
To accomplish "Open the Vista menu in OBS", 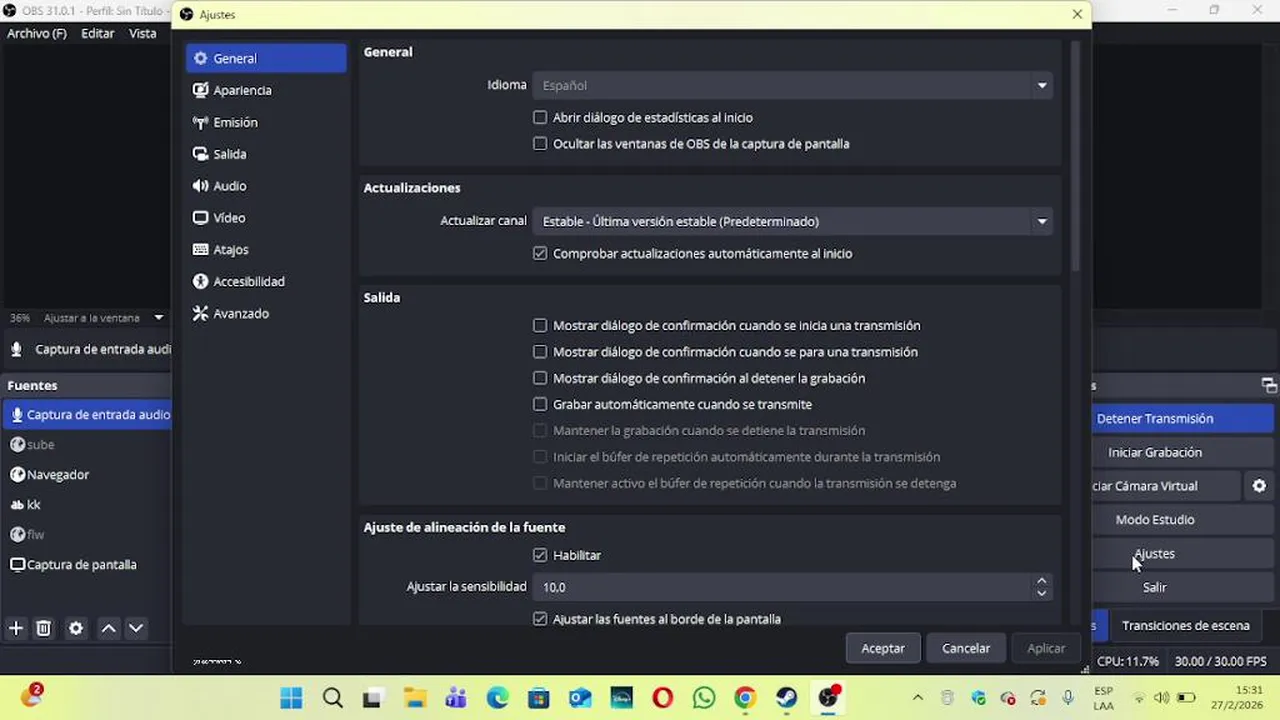I will (143, 33).
